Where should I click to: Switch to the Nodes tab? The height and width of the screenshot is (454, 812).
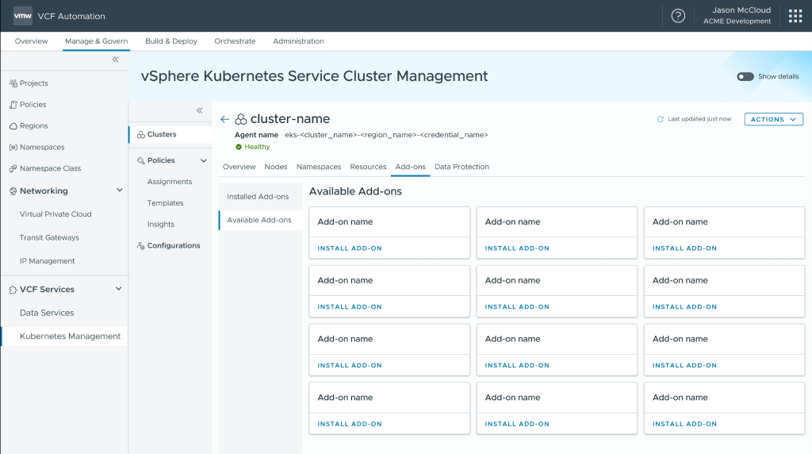pos(276,167)
